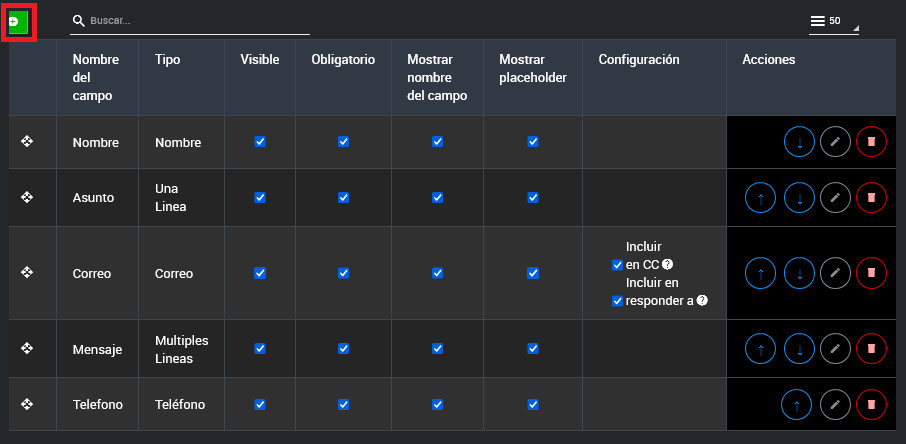Move the Nombre field down
The height and width of the screenshot is (444, 906).
[x=799, y=142]
